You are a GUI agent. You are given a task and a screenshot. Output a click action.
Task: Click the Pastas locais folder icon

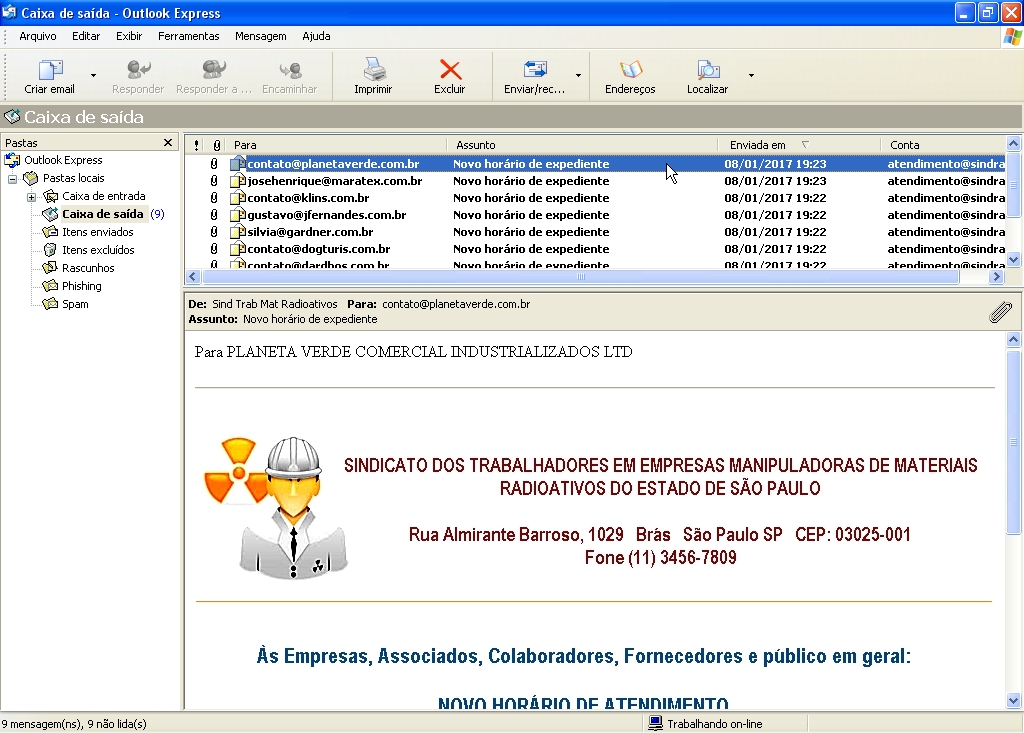pos(31,178)
